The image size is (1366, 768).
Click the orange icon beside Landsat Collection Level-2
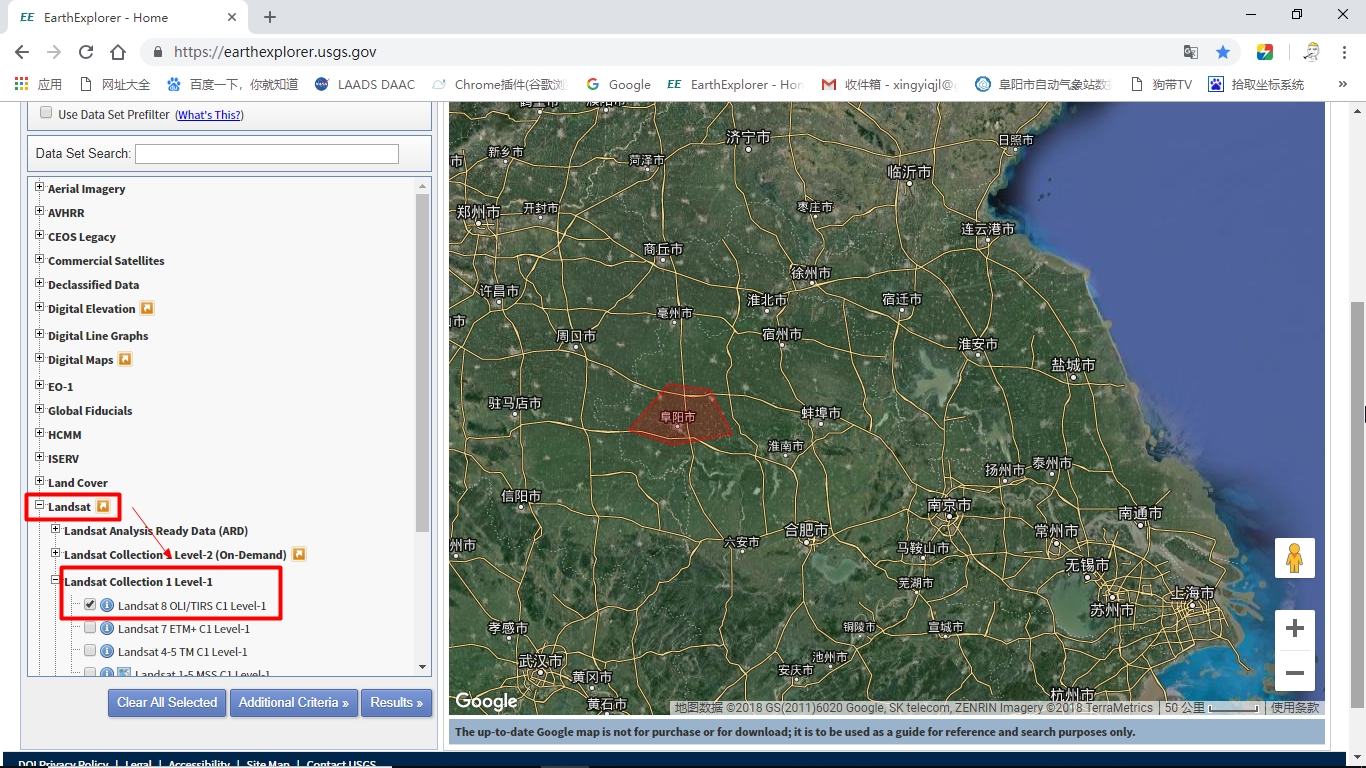coord(298,554)
